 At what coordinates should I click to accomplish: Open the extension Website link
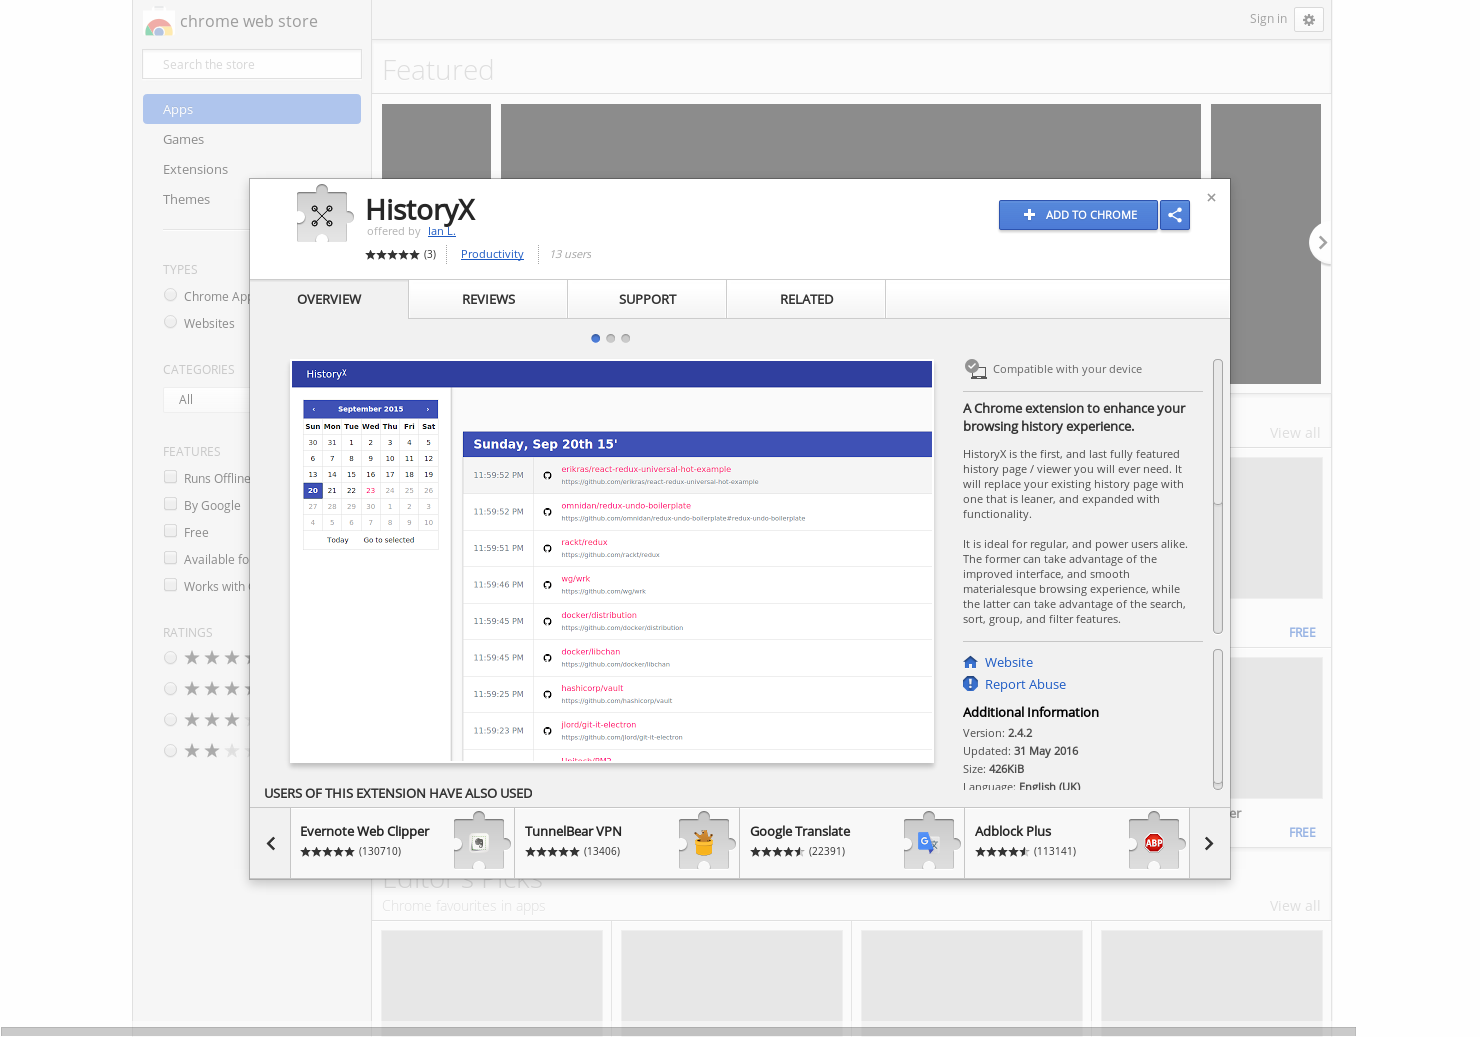pos(1008,662)
